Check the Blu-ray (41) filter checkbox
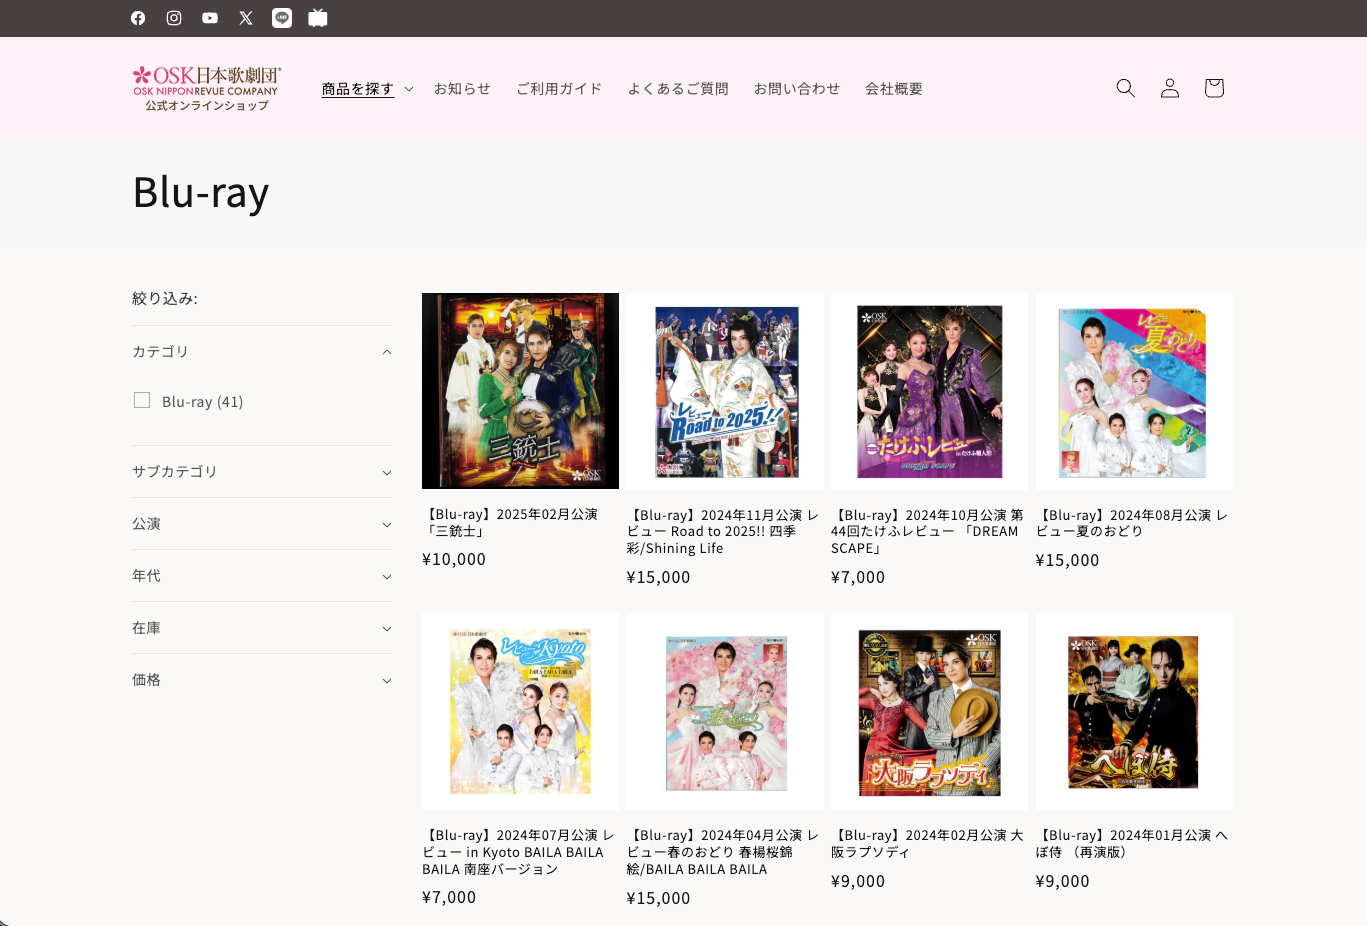 pos(142,401)
